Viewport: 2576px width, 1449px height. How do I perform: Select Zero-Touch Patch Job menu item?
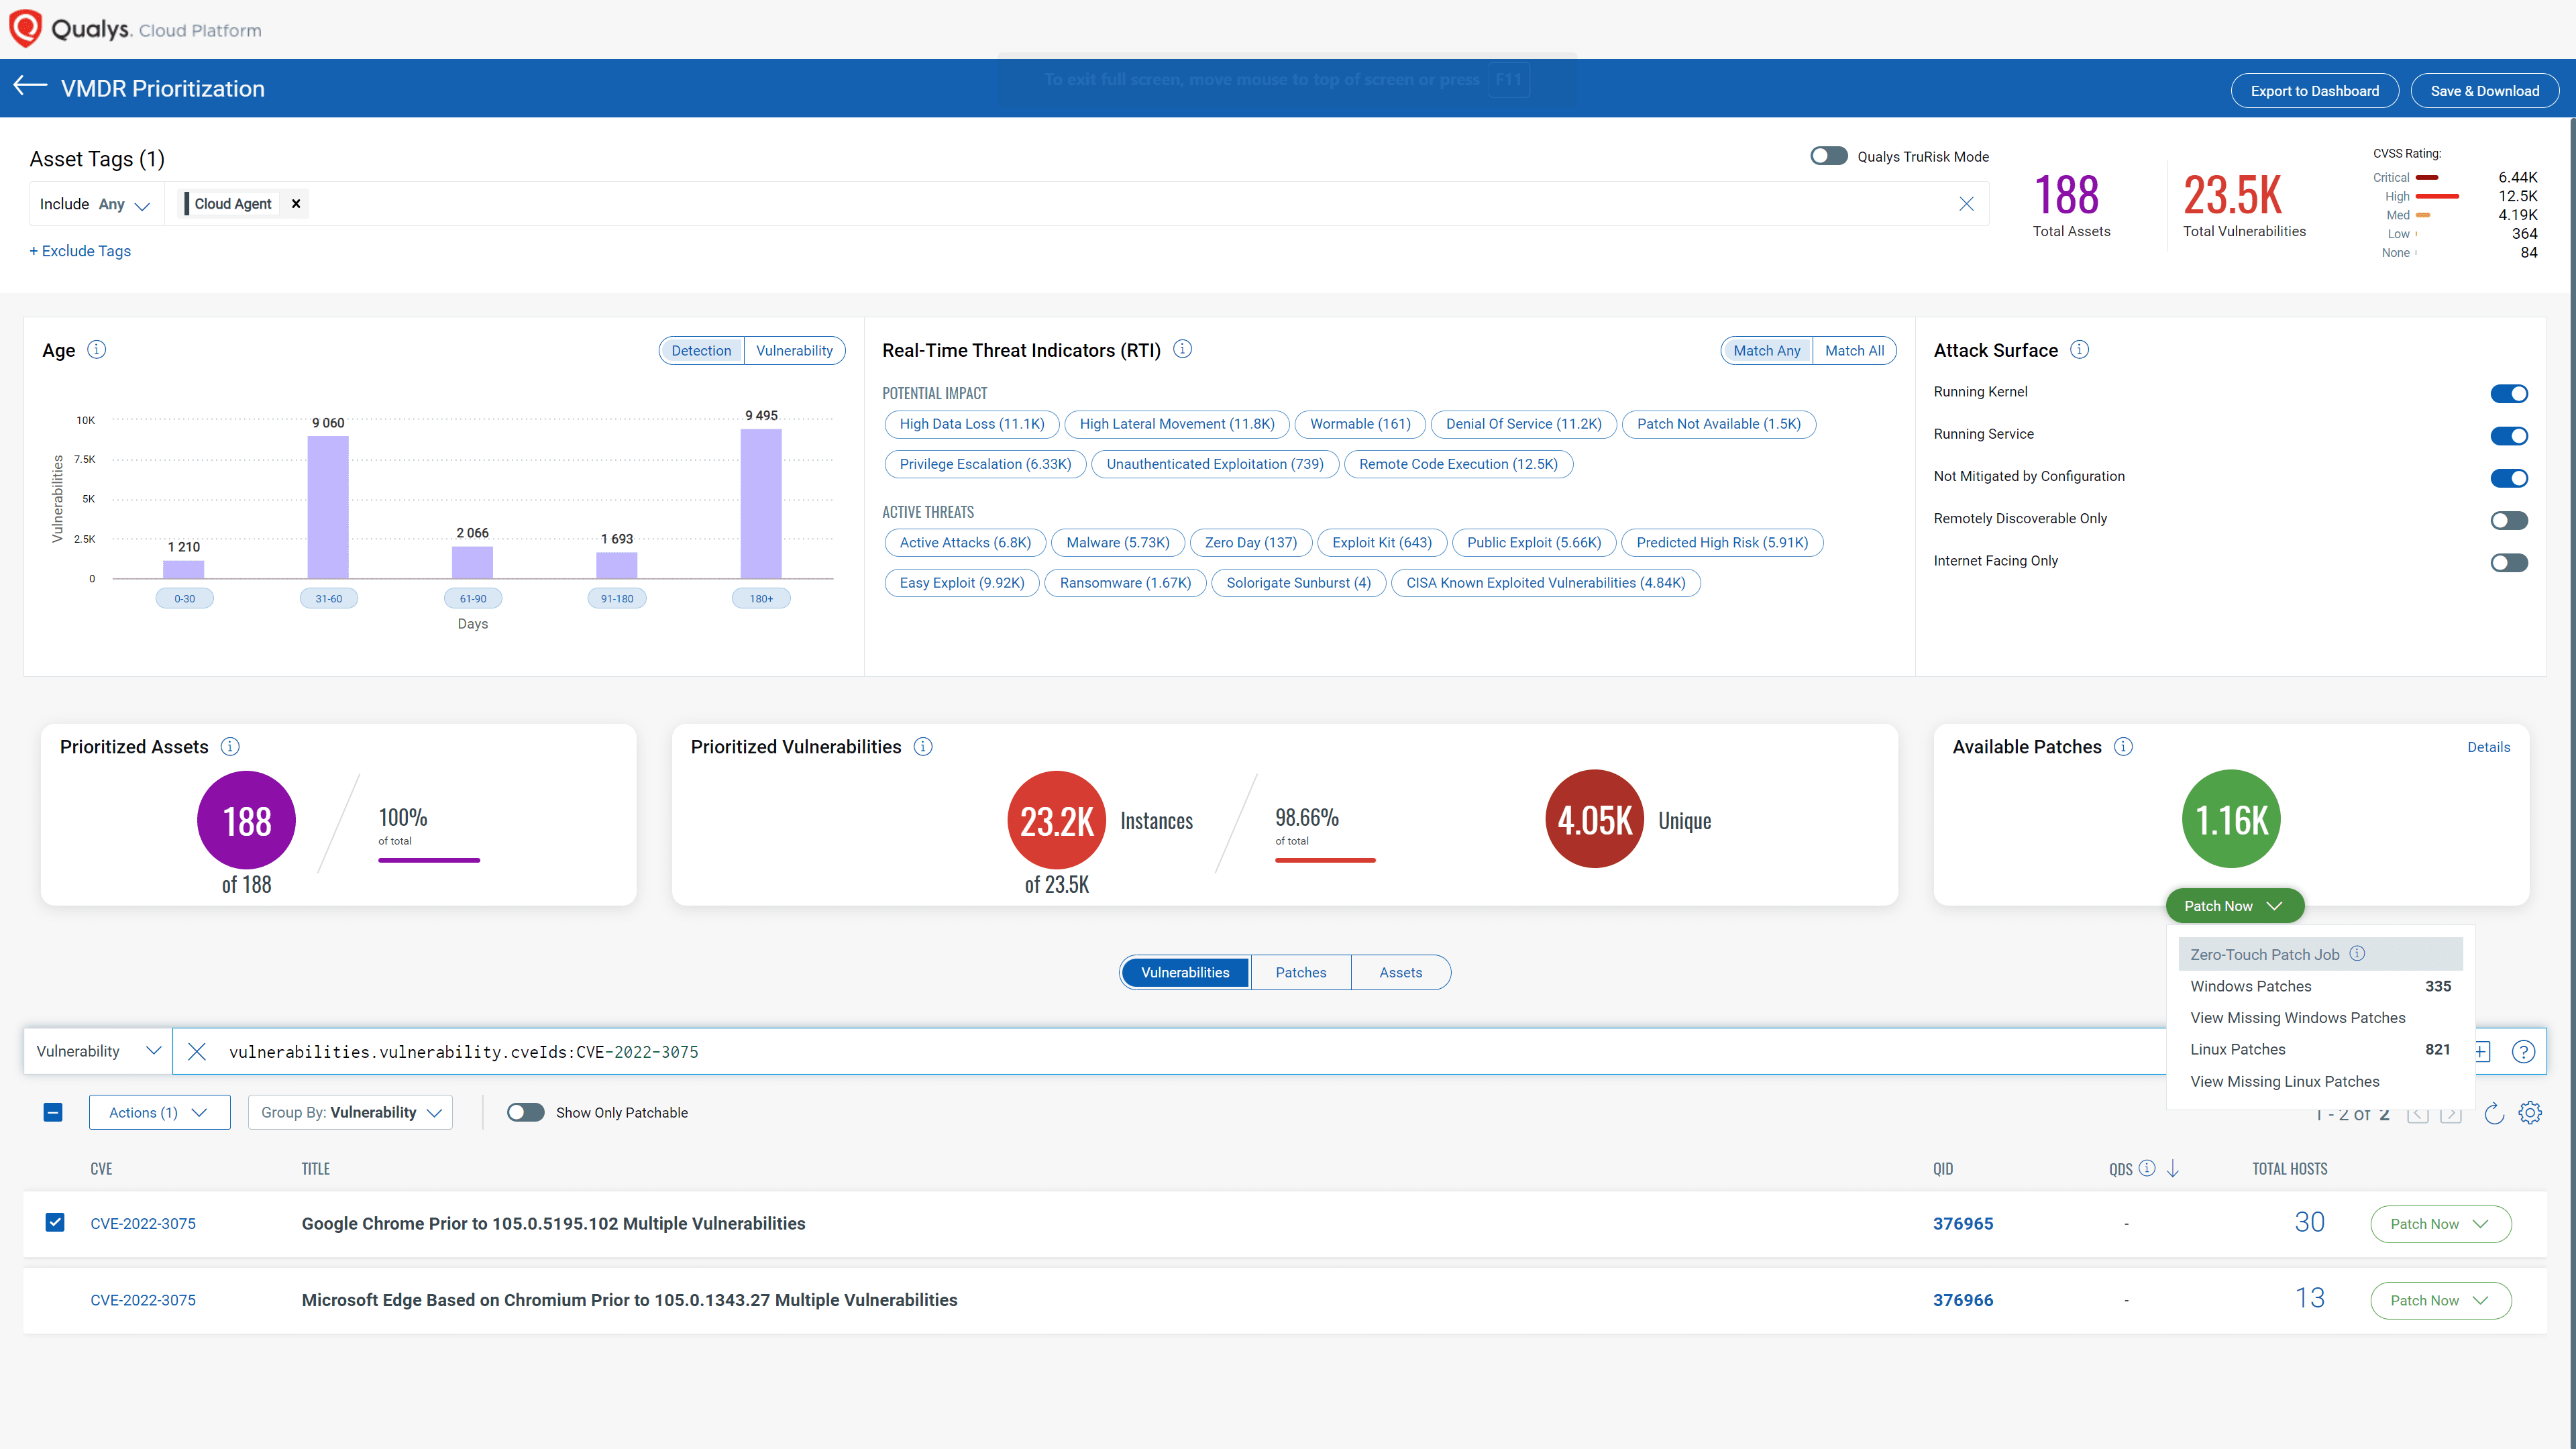point(2320,954)
